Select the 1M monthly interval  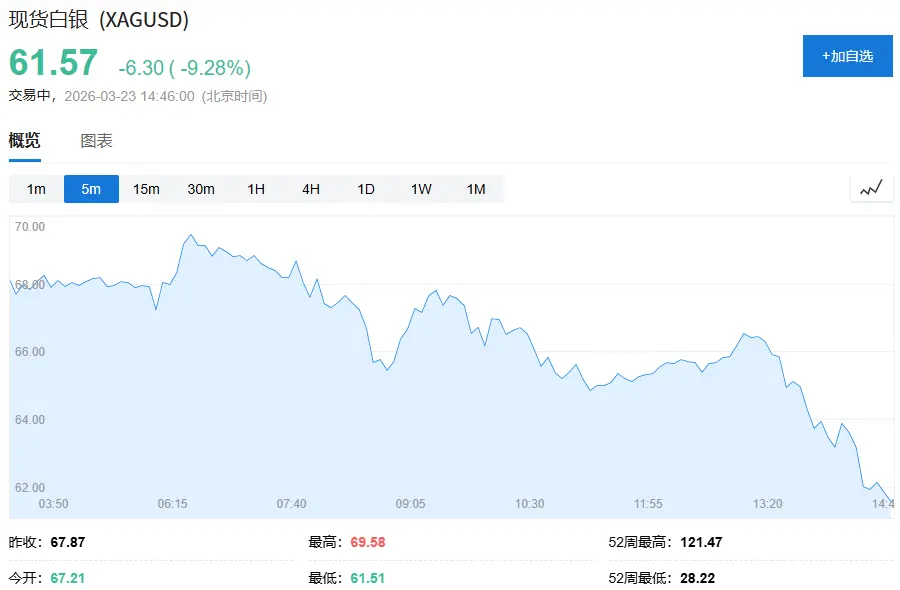476,189
